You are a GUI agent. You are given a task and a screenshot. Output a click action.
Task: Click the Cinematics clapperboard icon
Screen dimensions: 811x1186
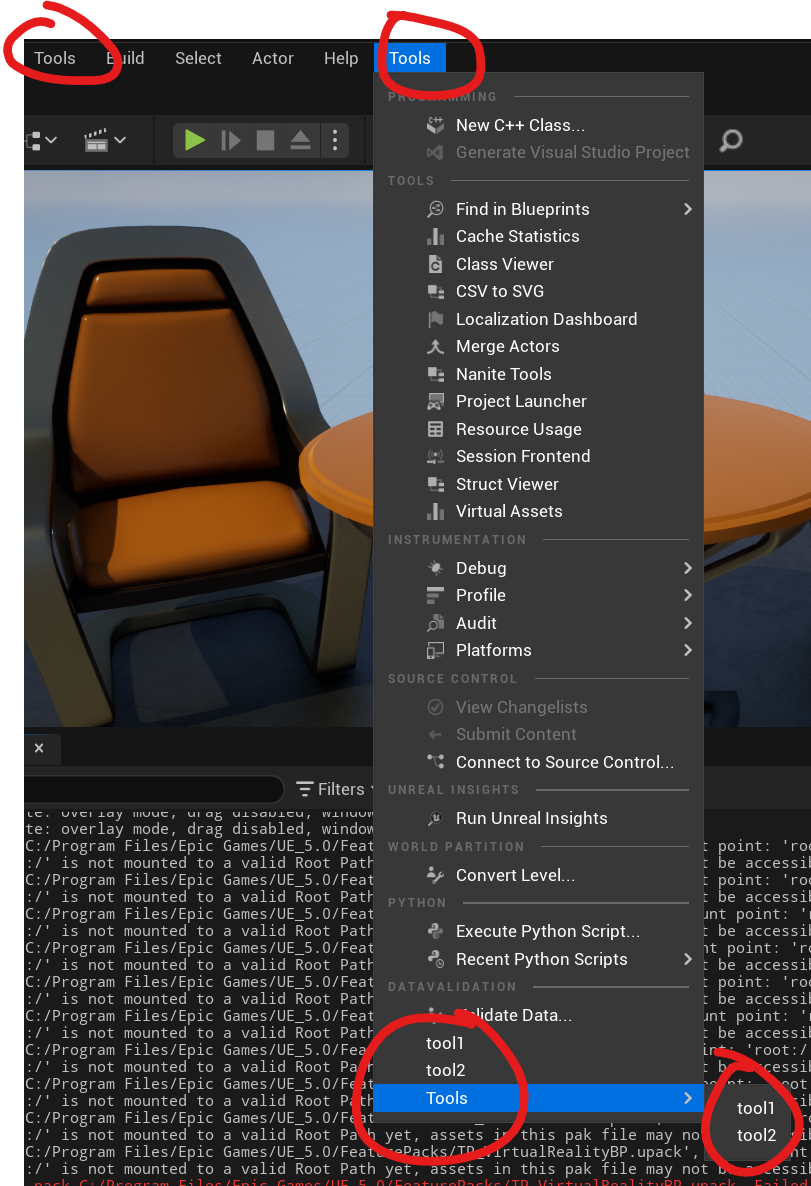(97, 140)
